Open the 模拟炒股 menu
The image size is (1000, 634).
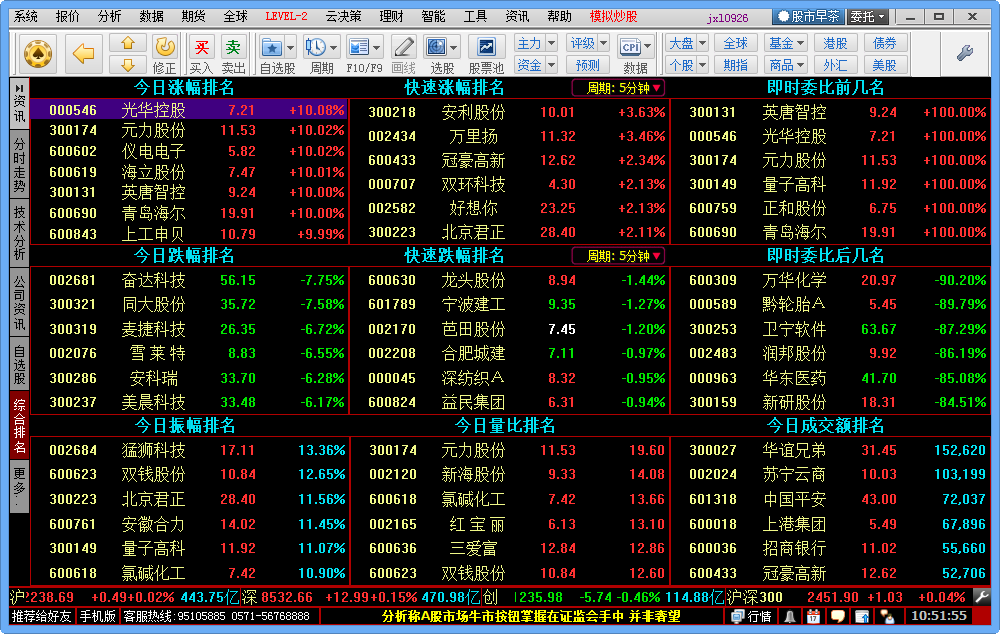click(614, 17)
